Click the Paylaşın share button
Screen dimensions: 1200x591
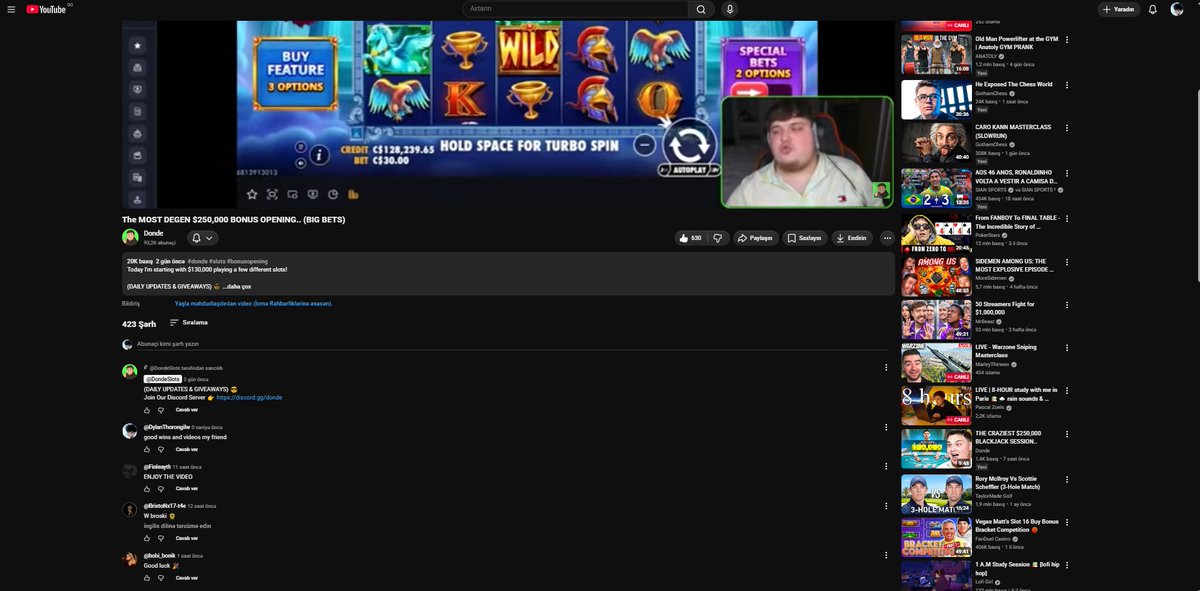point(756,238)
